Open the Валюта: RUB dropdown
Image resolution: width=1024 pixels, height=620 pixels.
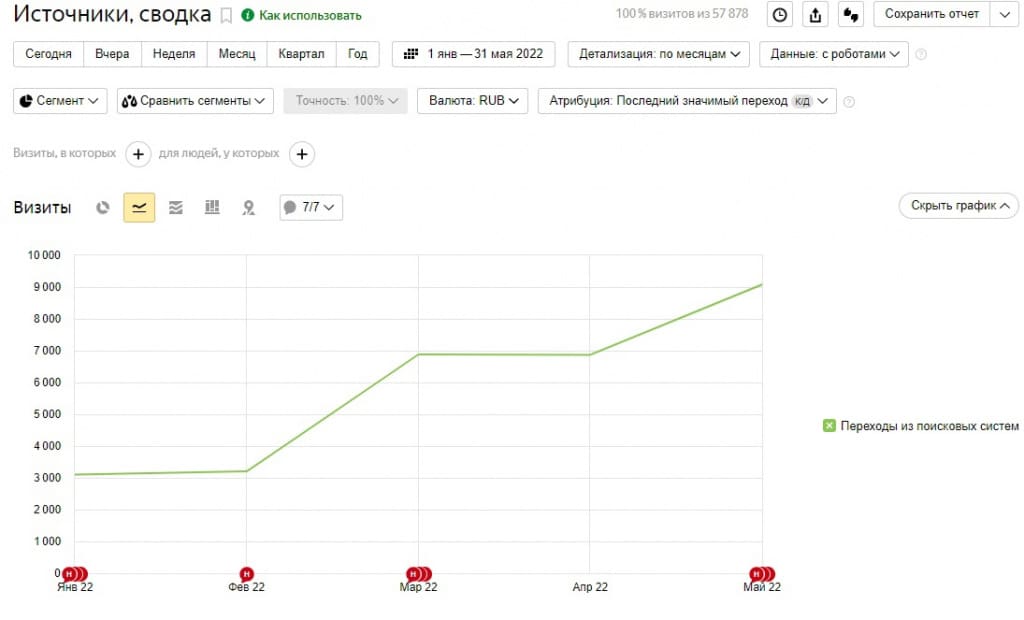pos(473,101)
